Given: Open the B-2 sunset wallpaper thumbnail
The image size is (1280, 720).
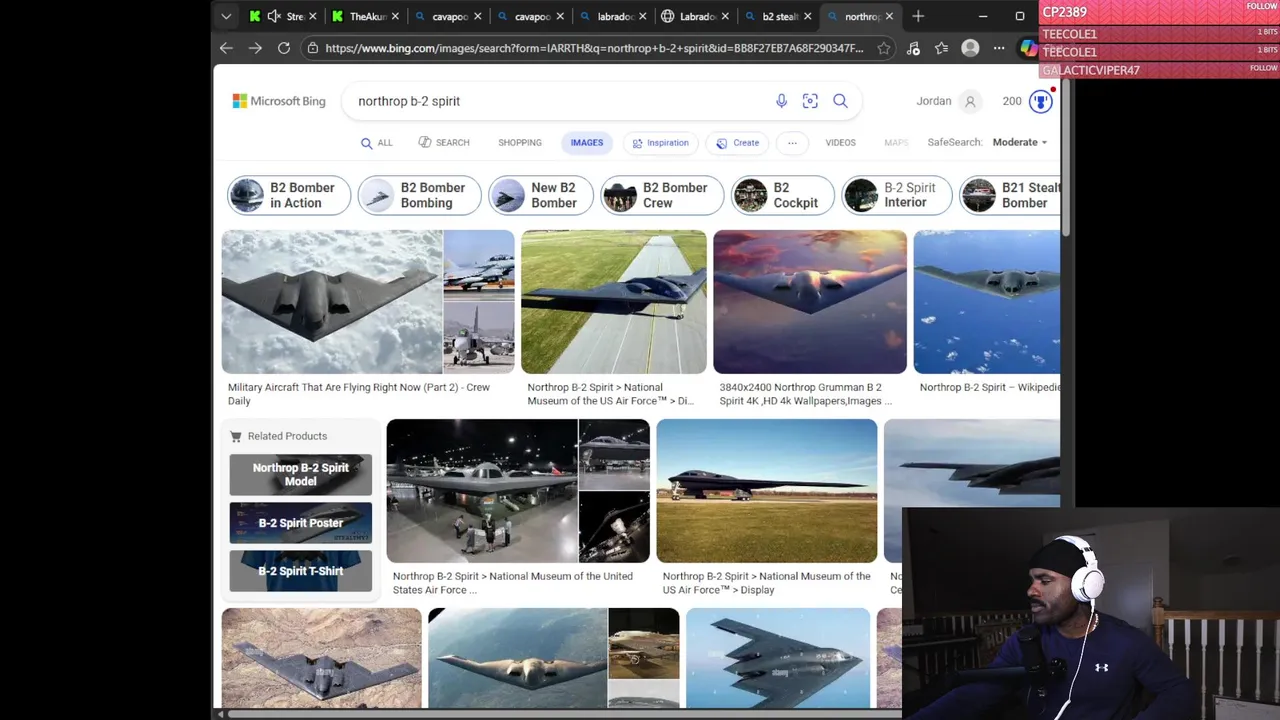Looking at the screenshot, I should (810, 302).
